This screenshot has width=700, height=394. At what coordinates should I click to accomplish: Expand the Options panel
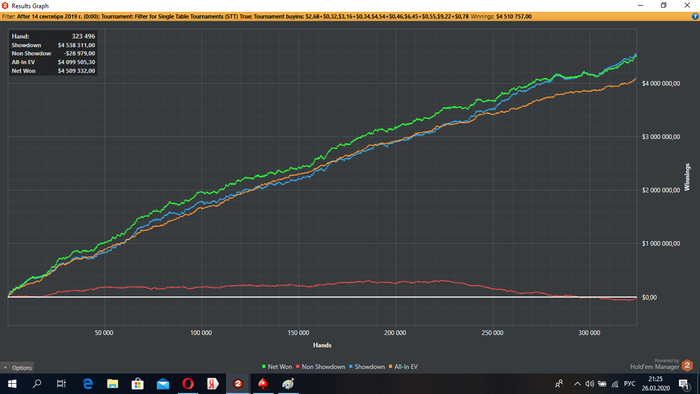(17, 368)
